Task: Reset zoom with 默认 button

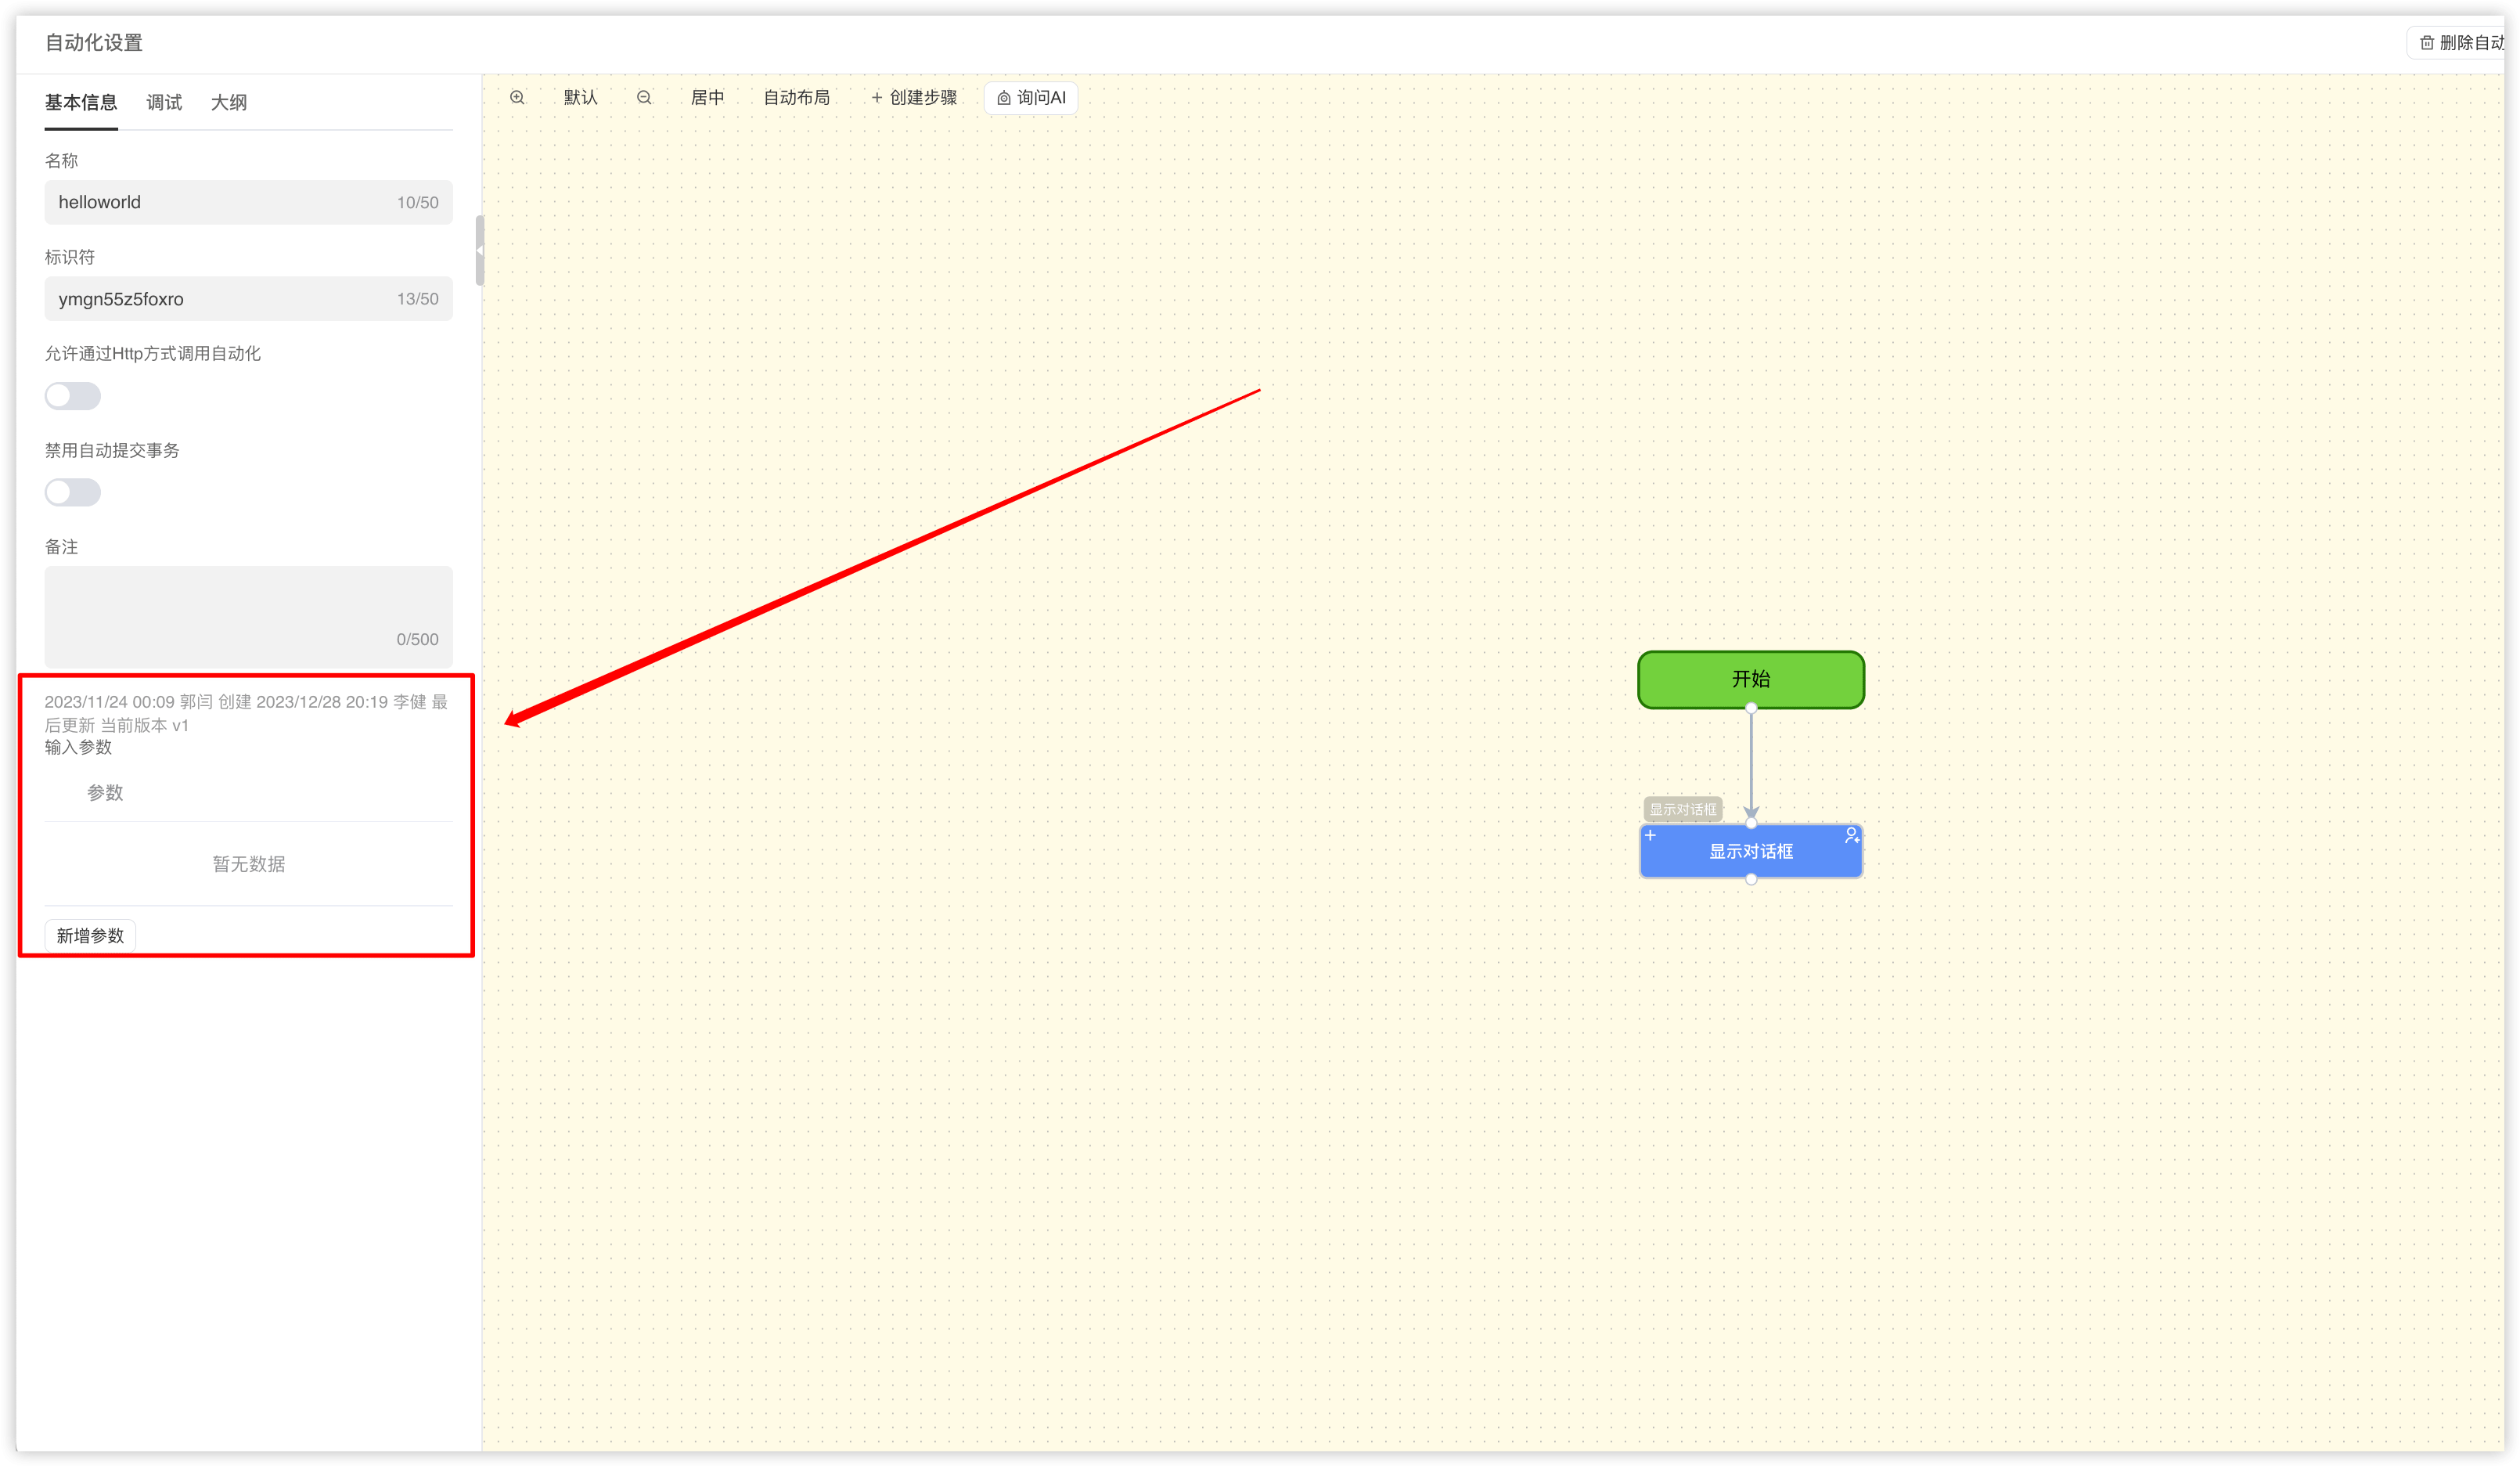Action: pyautogui.click(x=580, y=98)
